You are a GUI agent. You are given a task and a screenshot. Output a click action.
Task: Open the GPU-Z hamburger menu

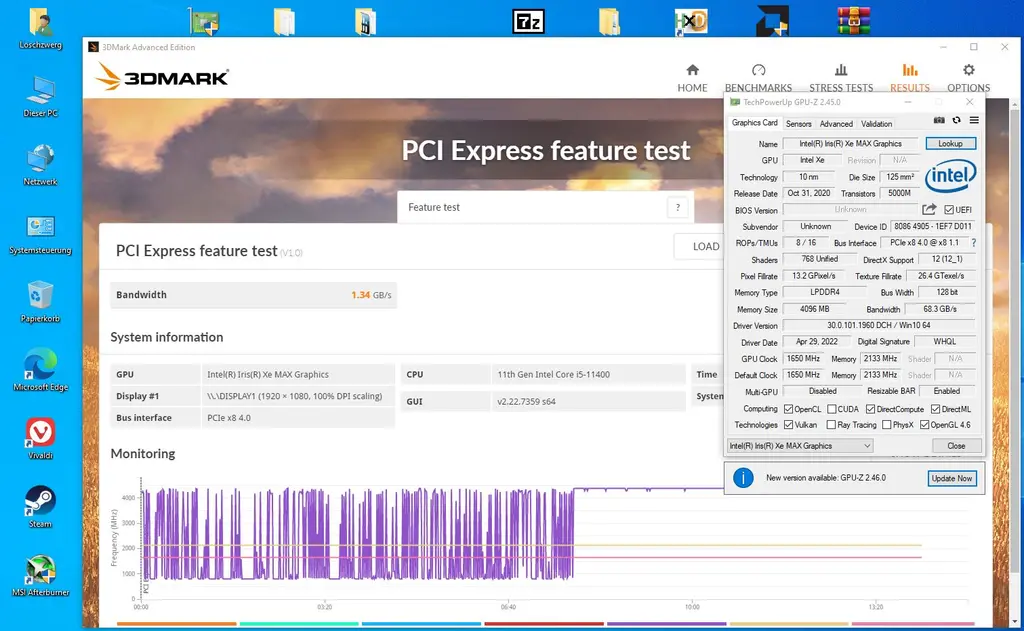coord(974,120)
